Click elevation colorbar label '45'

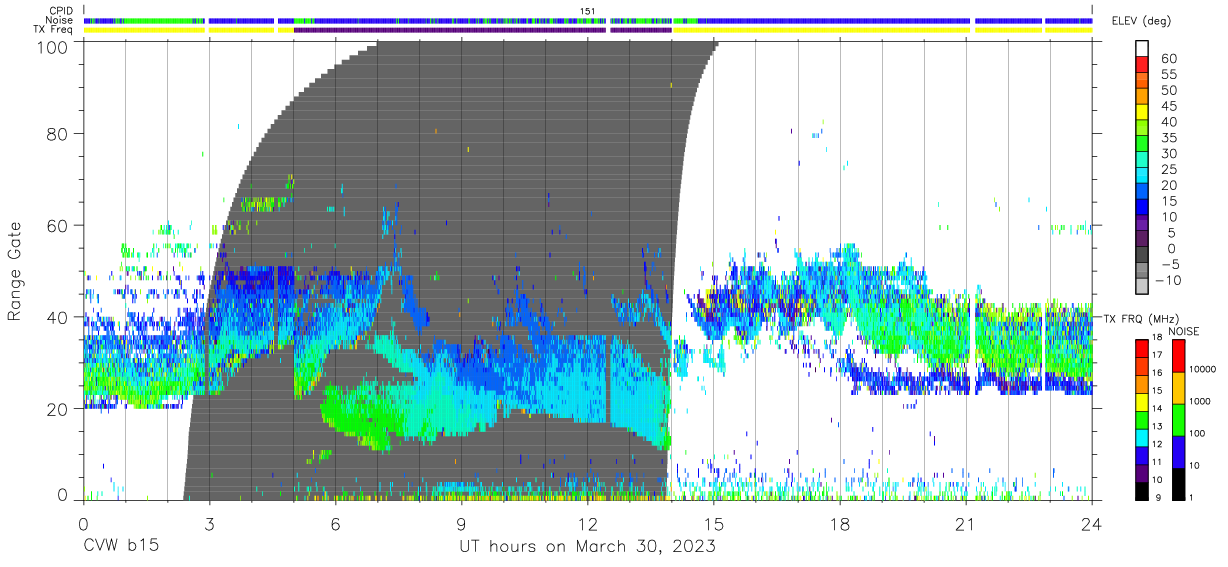(x=1169, y=106)
